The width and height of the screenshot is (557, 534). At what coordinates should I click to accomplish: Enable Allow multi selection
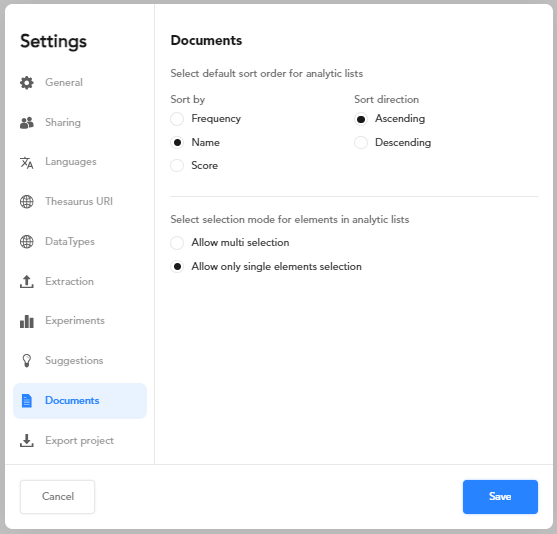point(177,243)
